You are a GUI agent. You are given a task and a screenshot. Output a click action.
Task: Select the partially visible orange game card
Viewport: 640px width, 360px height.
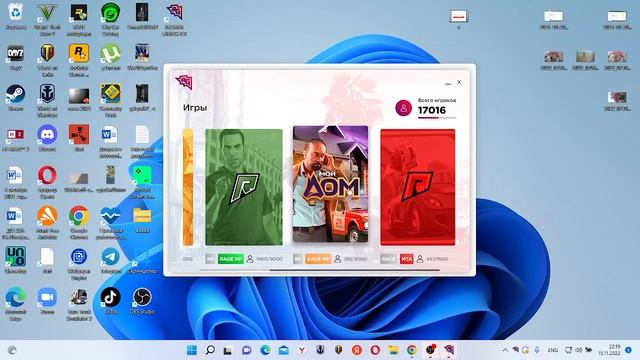tap(188, 187)
